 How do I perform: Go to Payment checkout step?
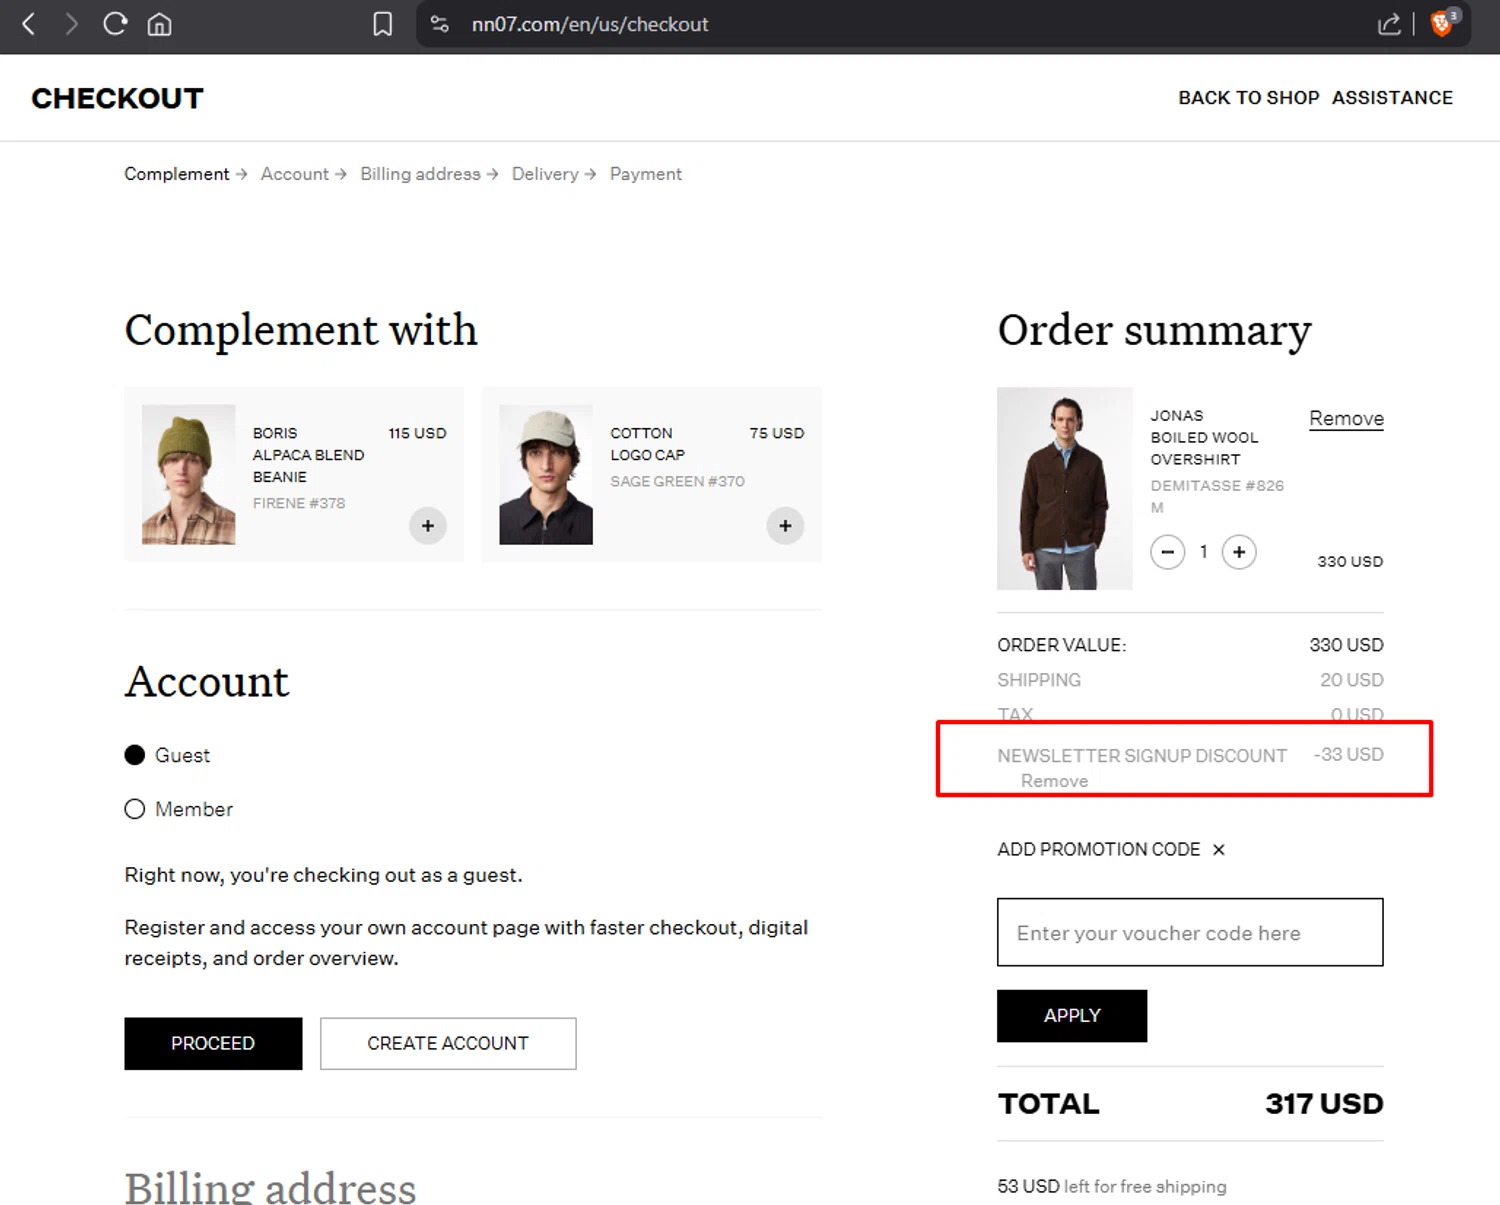coord(646,174)
